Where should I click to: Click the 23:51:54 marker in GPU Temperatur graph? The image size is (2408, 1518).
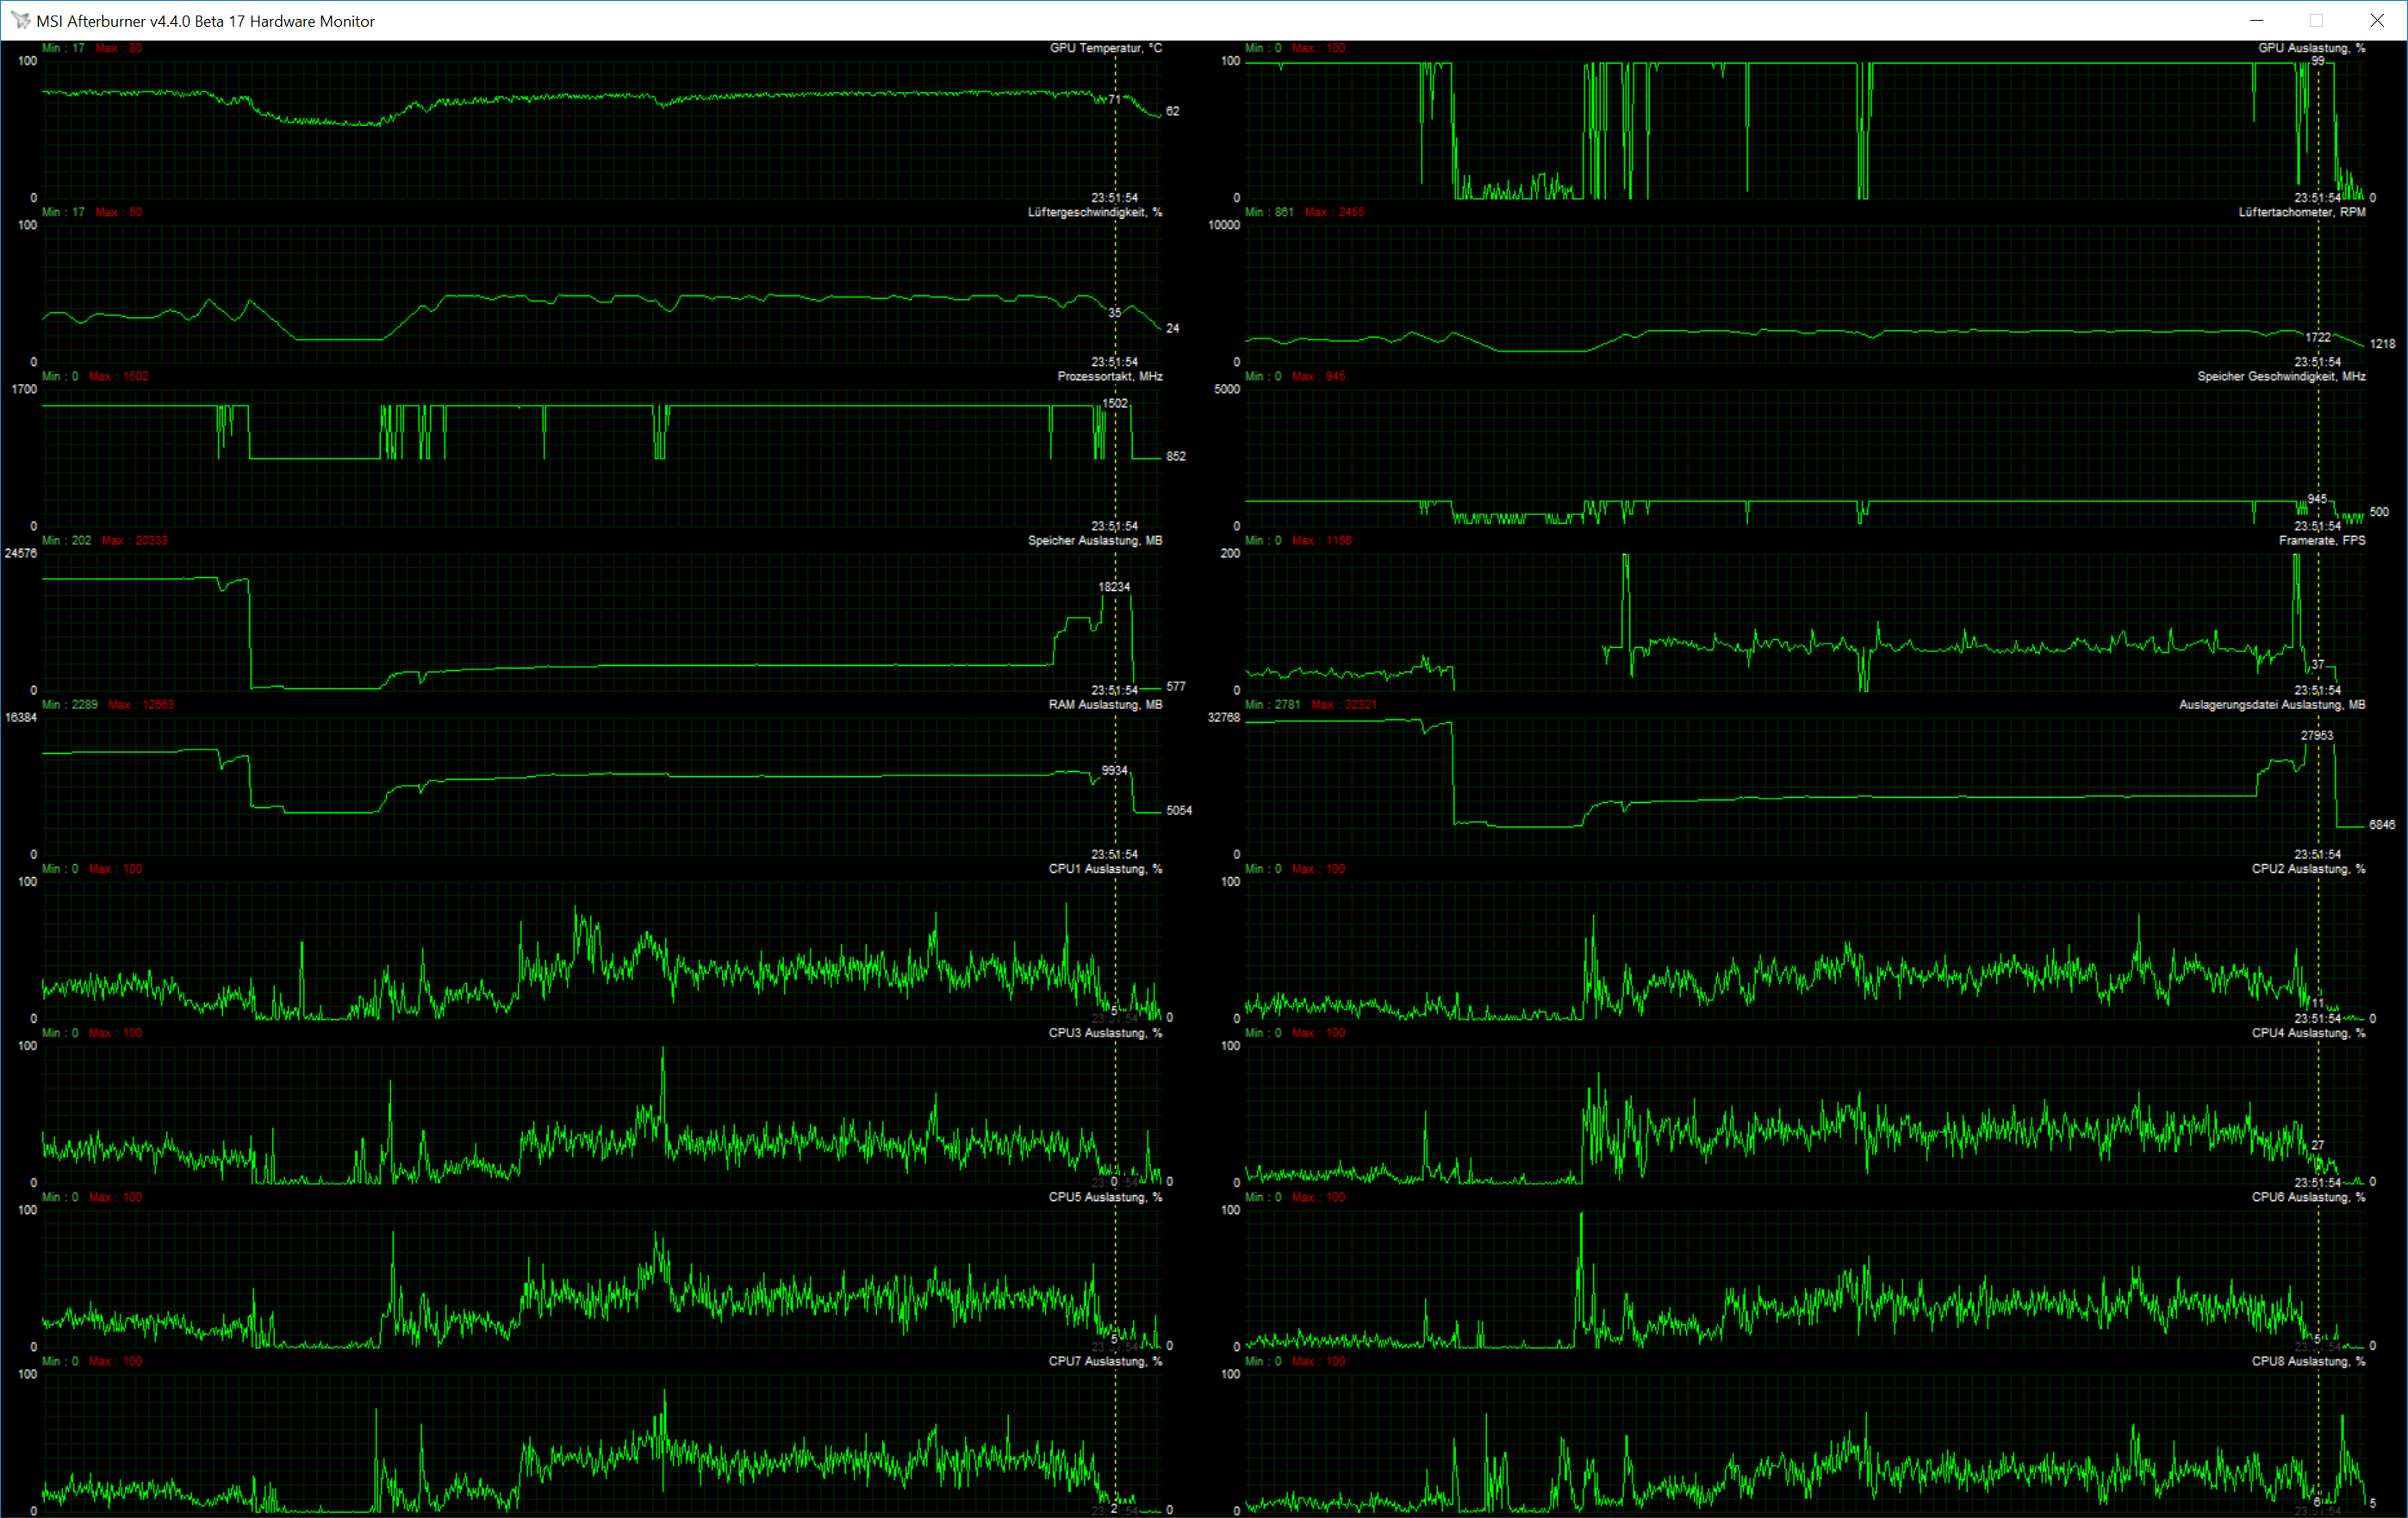1114,198
